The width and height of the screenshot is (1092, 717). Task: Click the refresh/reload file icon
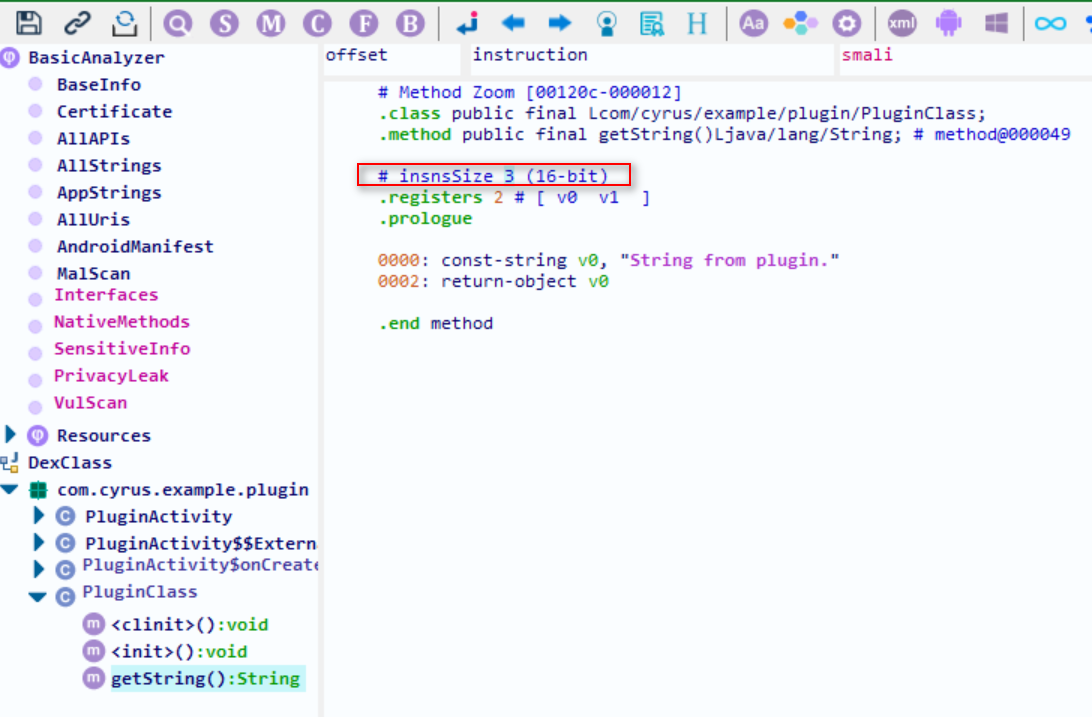(x=125, y=23)
